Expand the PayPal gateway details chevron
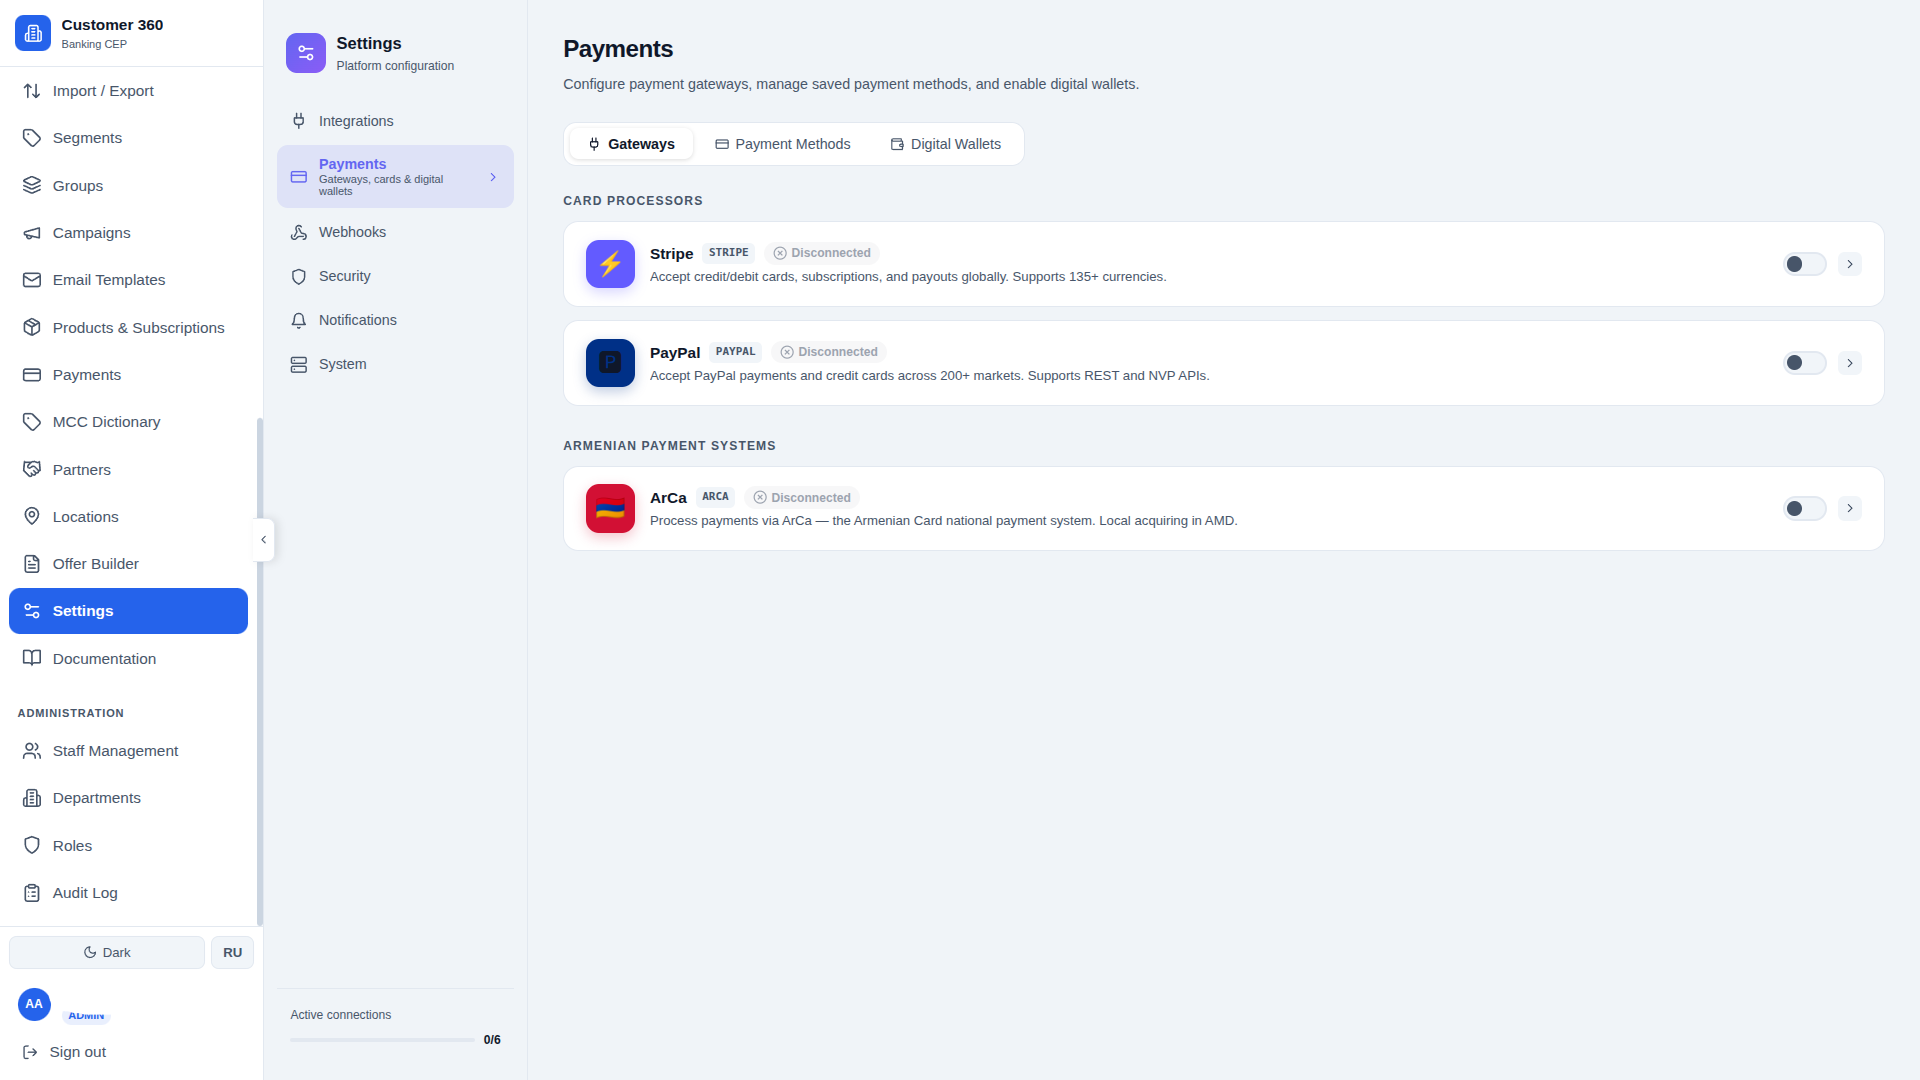Image resolution: width=1920 pixels, height=1080 pixels. pos(1850,363)
